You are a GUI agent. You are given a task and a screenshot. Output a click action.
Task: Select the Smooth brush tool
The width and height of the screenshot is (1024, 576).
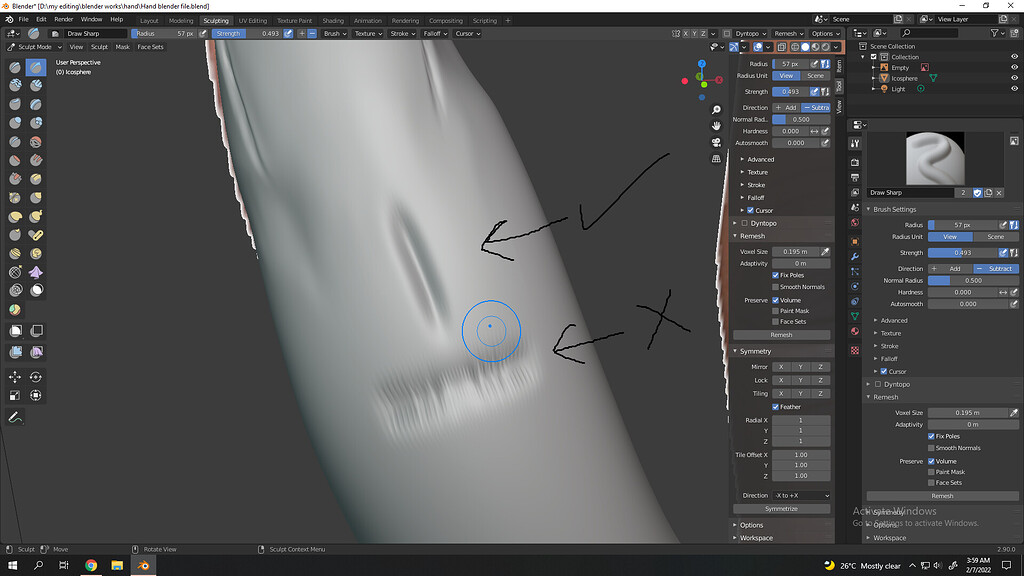pos(36,142)
